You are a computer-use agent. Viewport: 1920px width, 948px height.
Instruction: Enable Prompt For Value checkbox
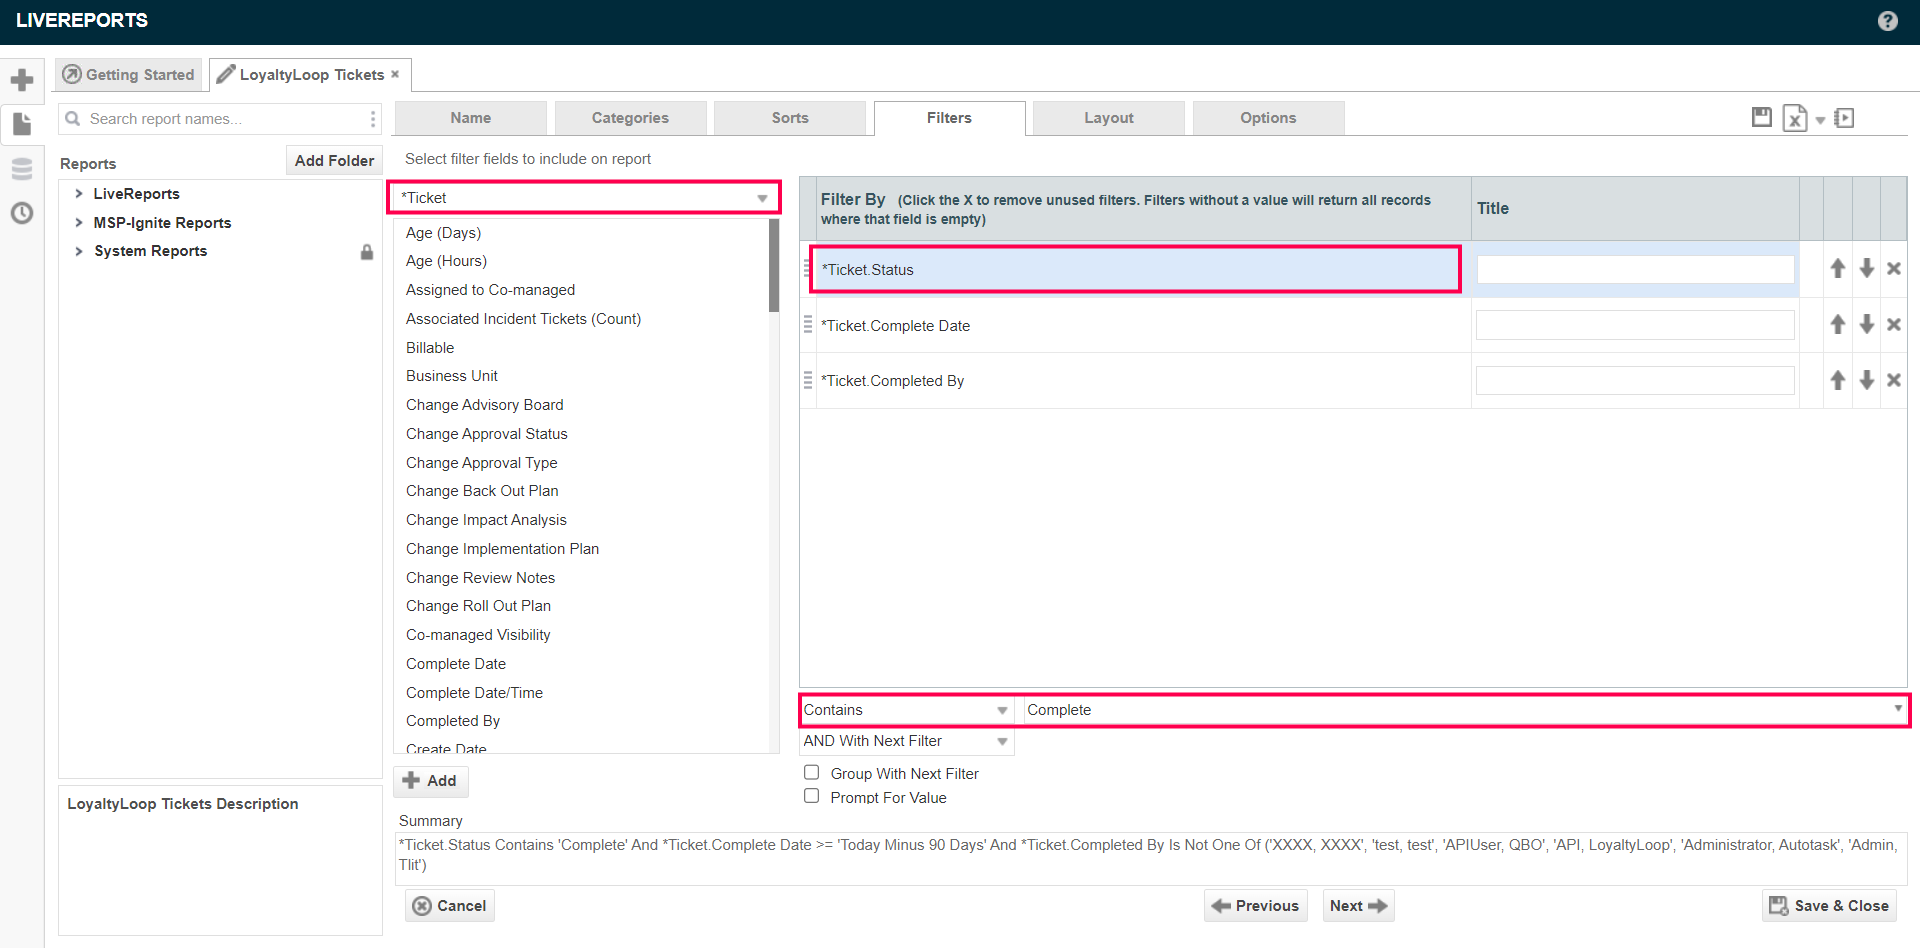tap(812, 796)
